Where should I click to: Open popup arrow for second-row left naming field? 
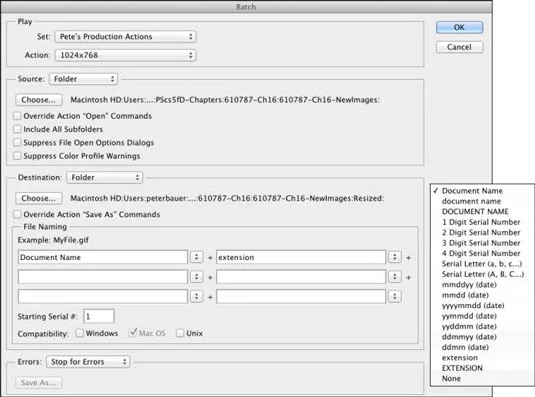click(x=197, y=277)
